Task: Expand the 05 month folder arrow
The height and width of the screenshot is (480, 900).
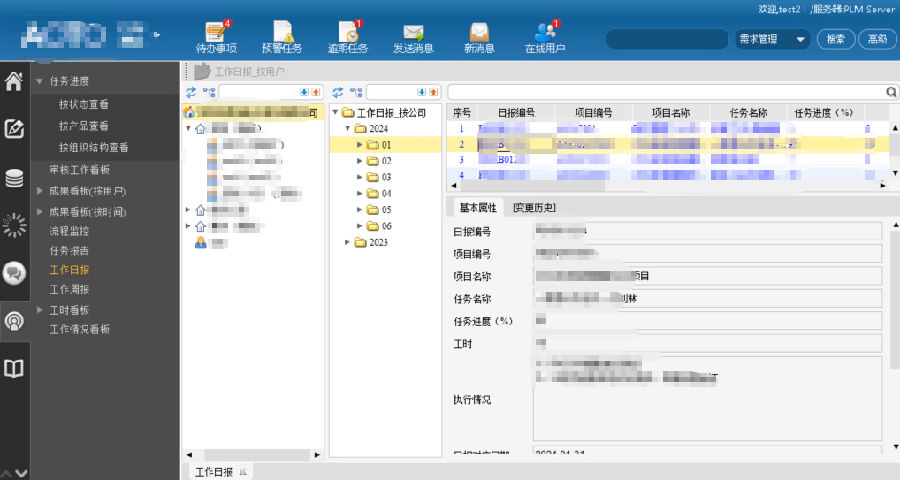Action: (360, 210)
